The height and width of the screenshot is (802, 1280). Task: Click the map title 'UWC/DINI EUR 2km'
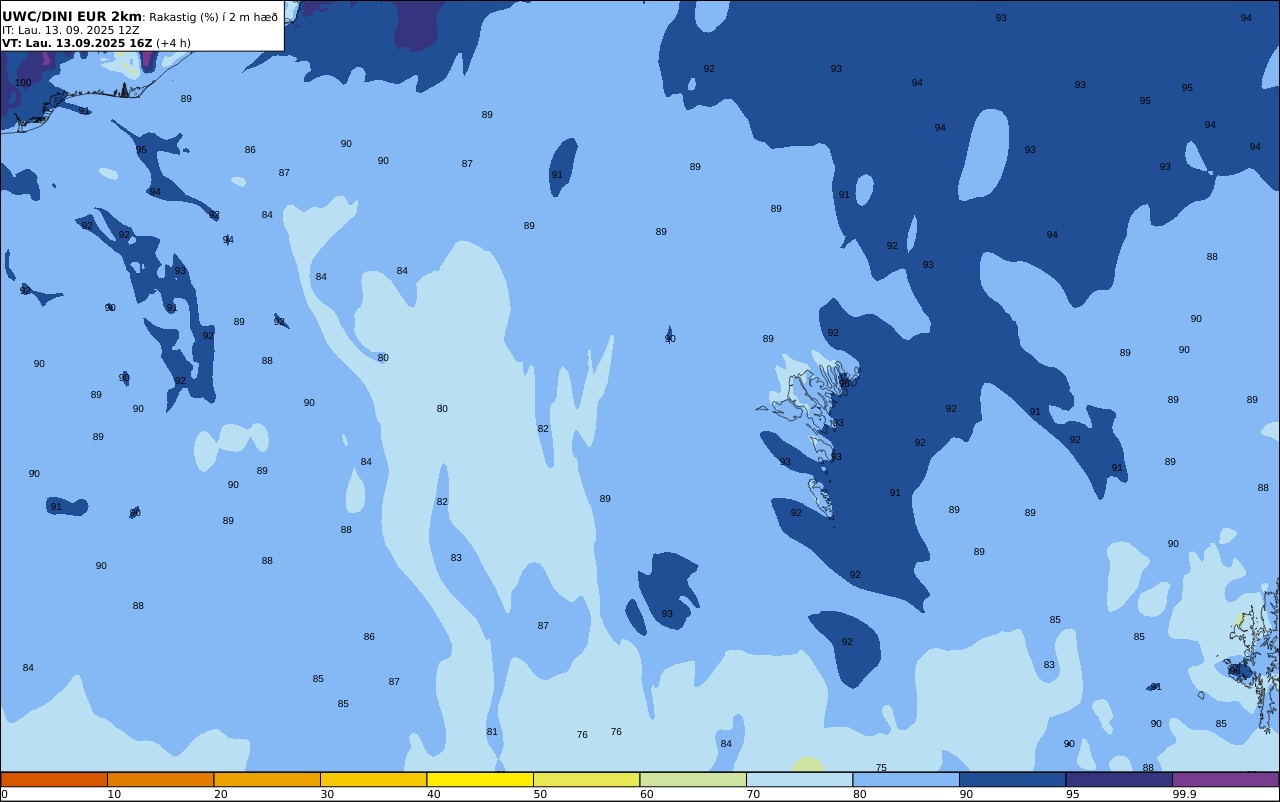click(x=72, y=17)
